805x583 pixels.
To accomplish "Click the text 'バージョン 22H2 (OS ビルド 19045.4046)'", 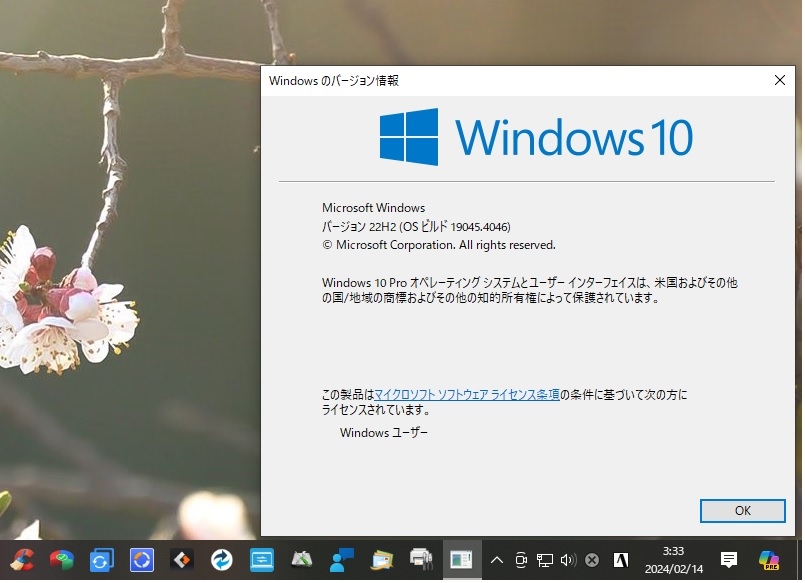I will [x=417, y=228].
